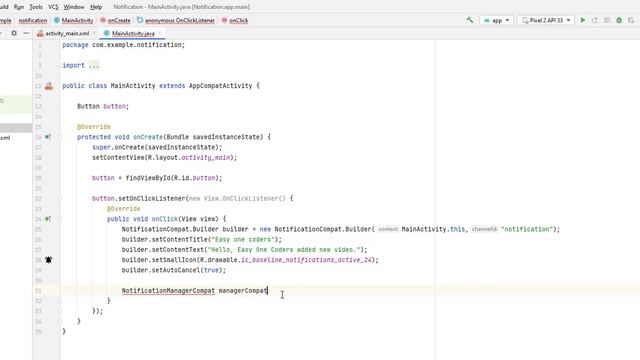Viewport: 640px width, 360px height.
Task: Click the NotificationManagerCompat text on line 31
Action: pyautogui.click(x=168, y=291)
